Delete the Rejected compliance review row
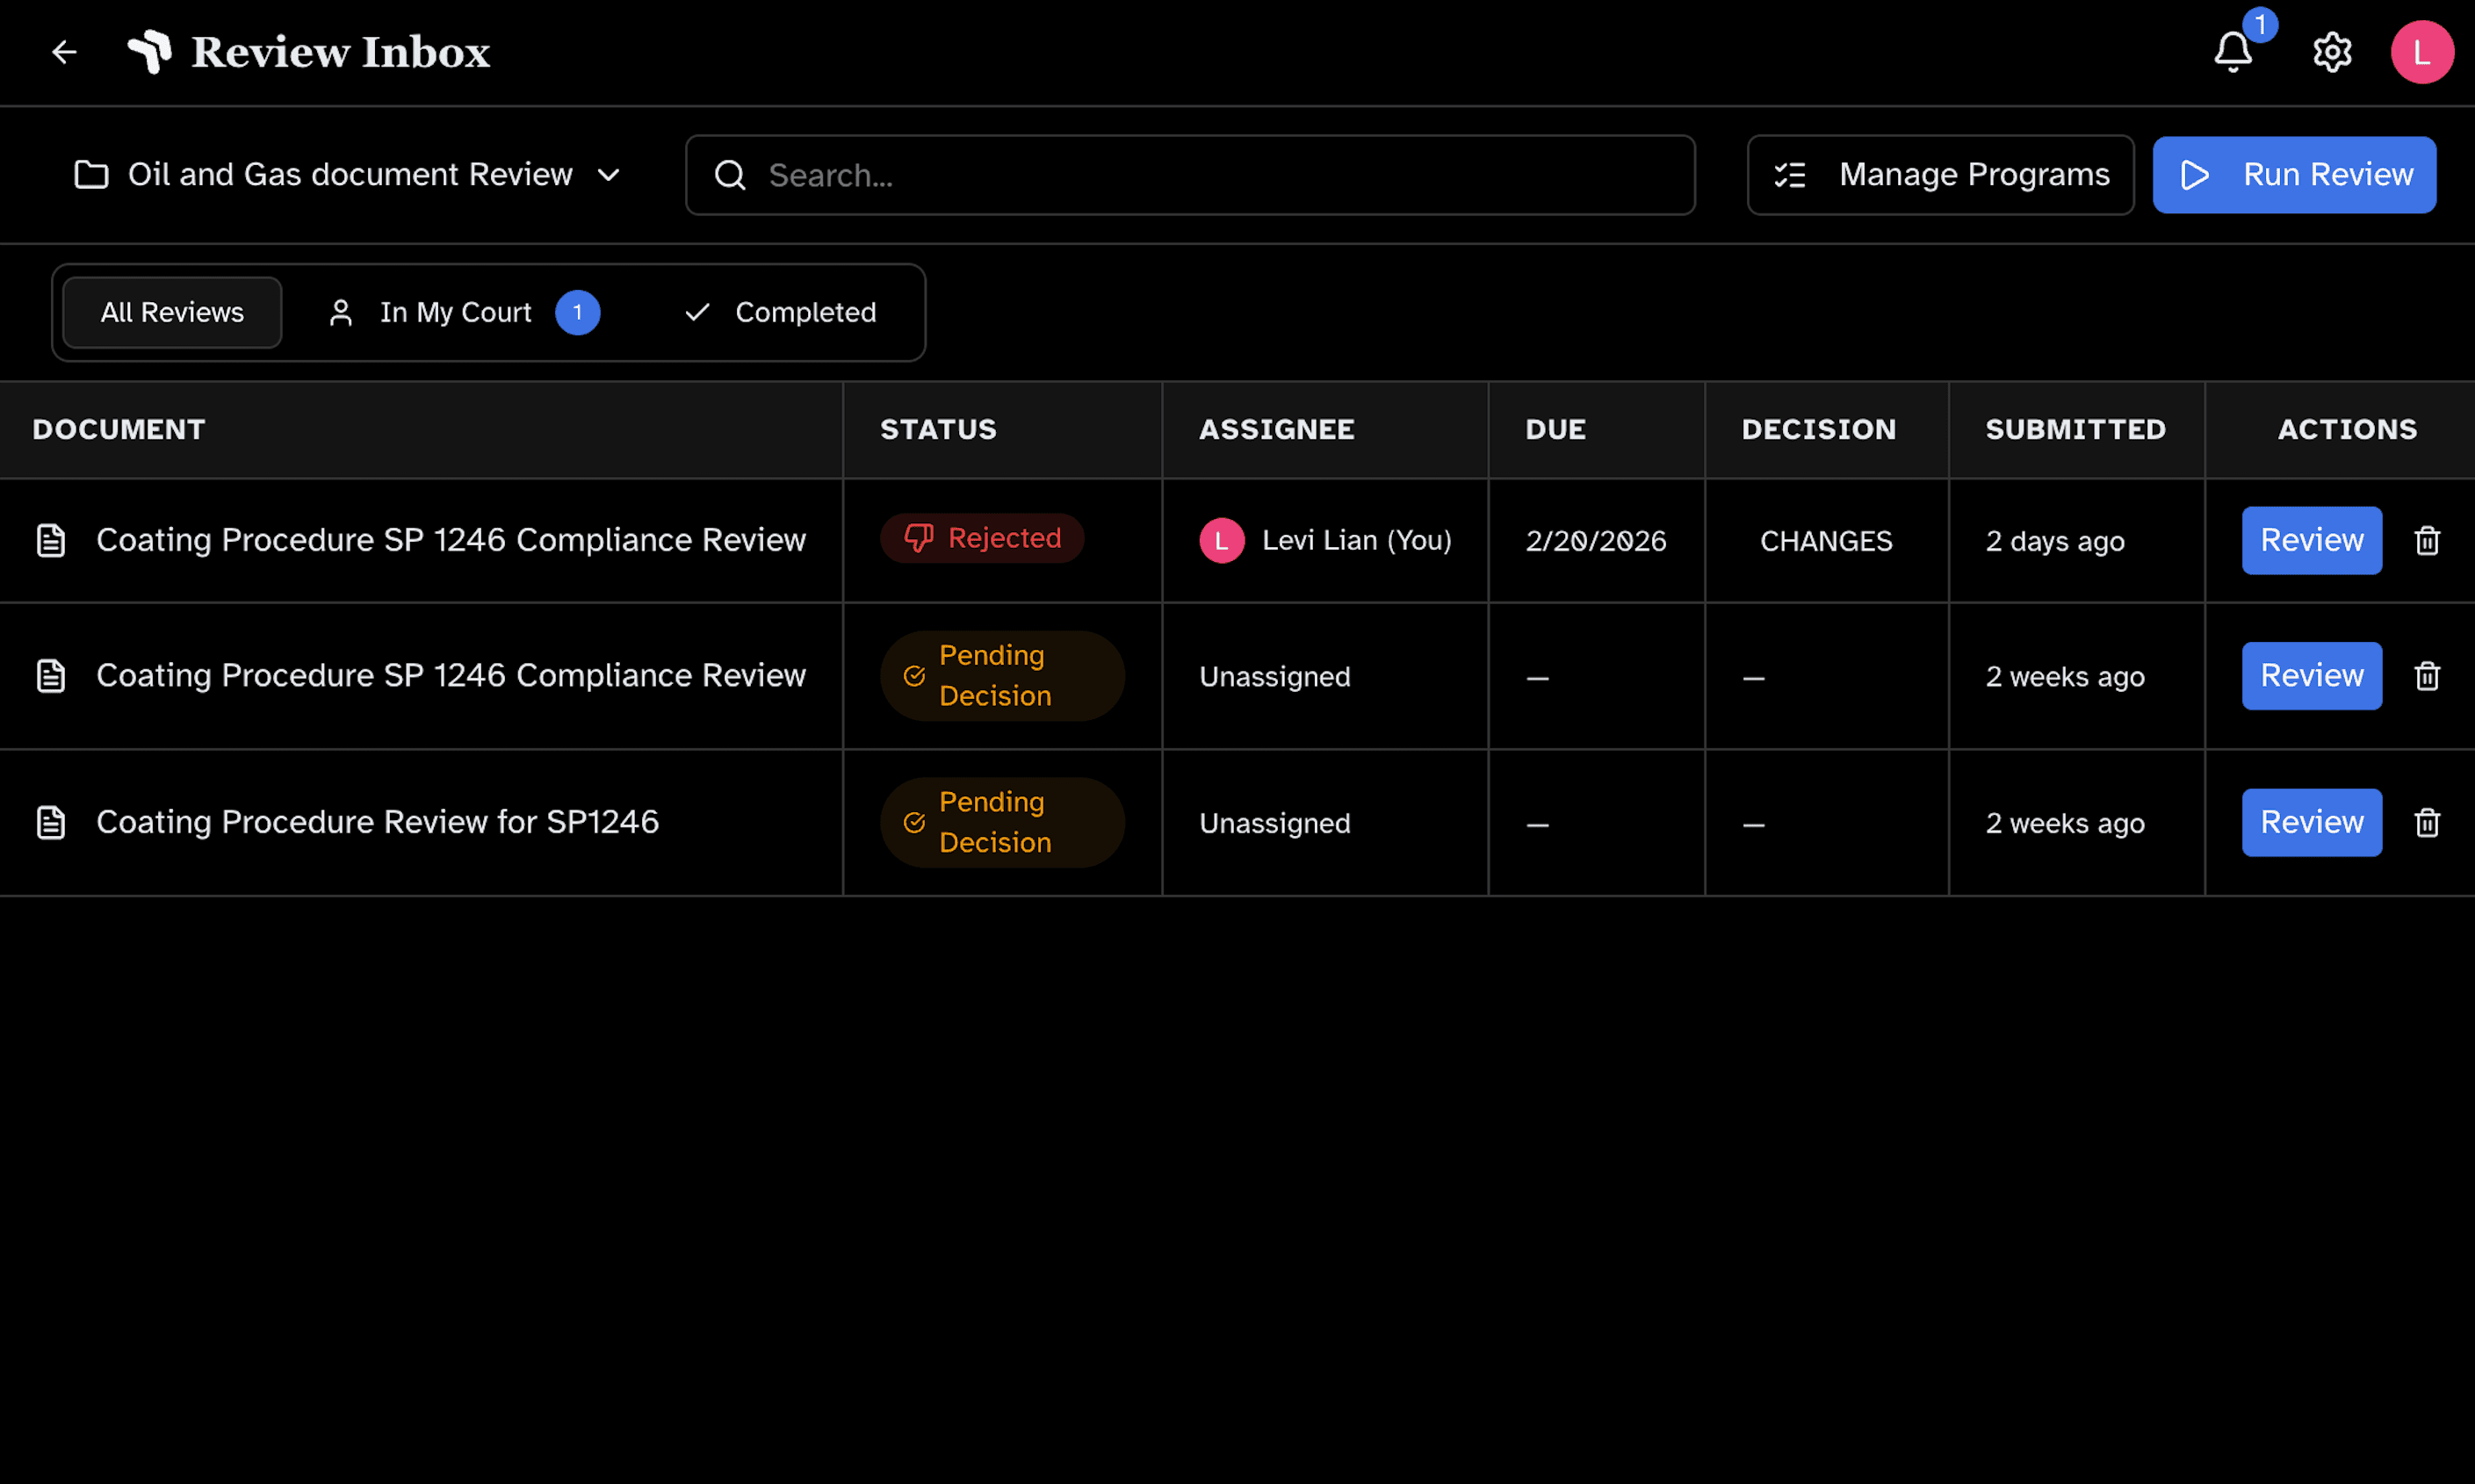The height and width of the screenshot is (1484, 2475). [2427, 541]
